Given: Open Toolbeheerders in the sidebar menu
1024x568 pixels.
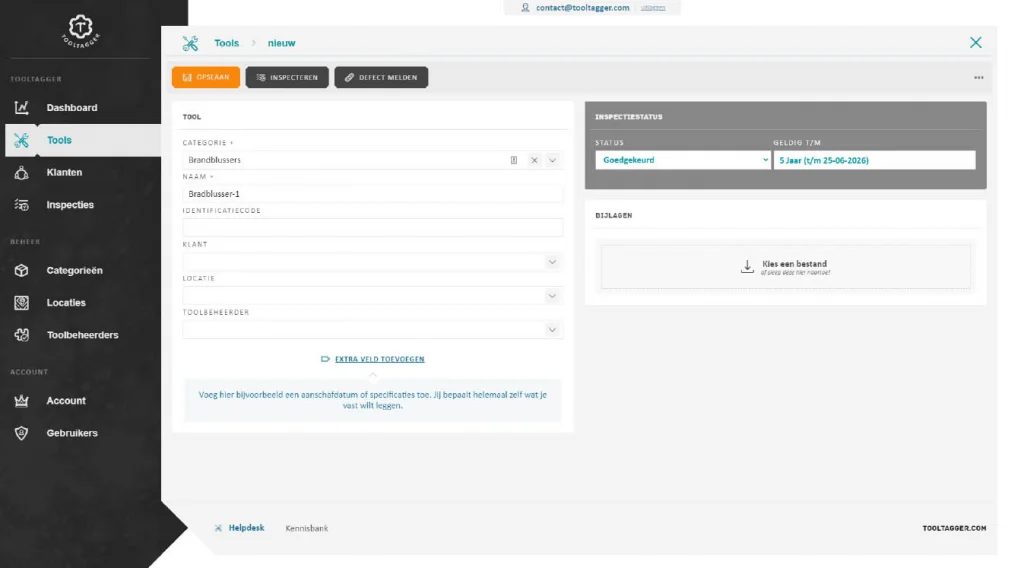Looking at the screenshot, I should click(82, 335).
